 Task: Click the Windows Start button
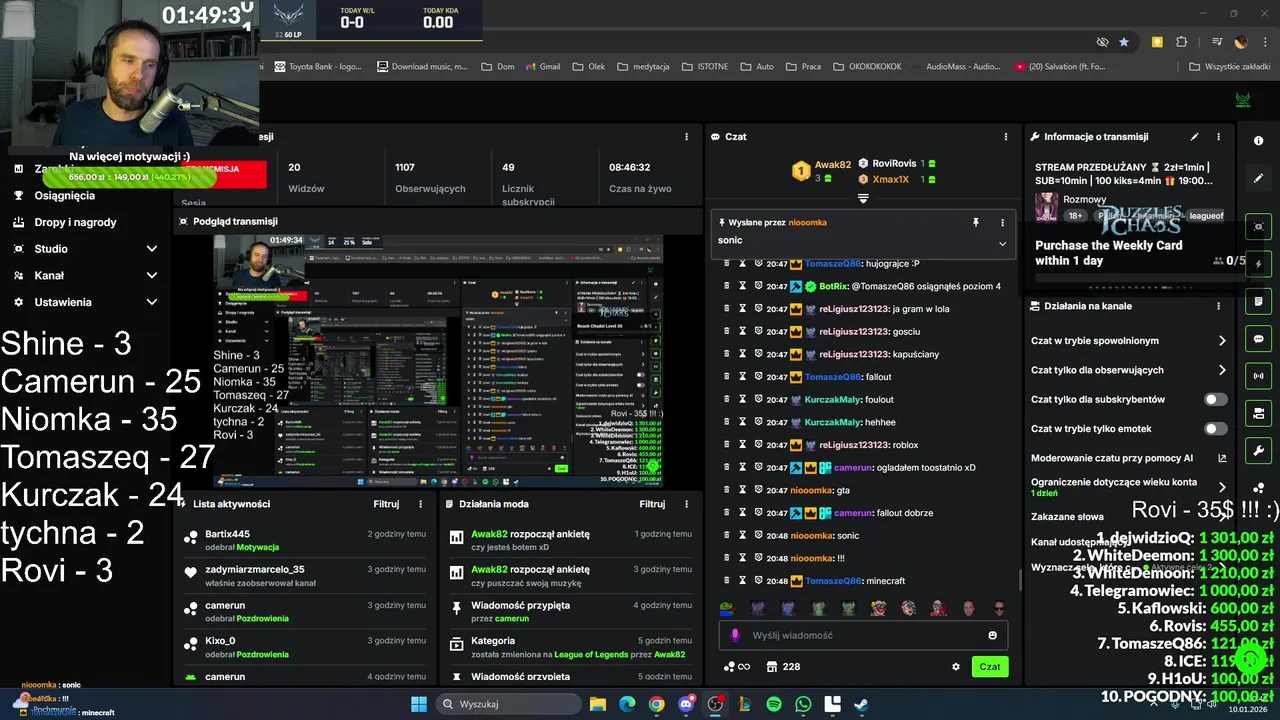point(419,704)
